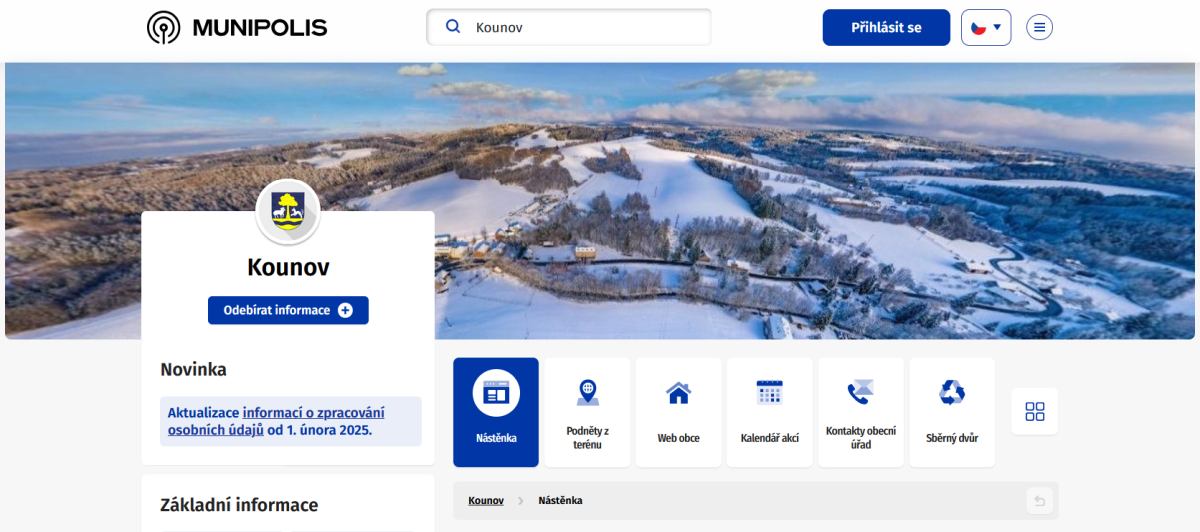This screenshot has width=1200, height=532.
Task: Show all modules with the grid icon
Action: [1034, 411]
